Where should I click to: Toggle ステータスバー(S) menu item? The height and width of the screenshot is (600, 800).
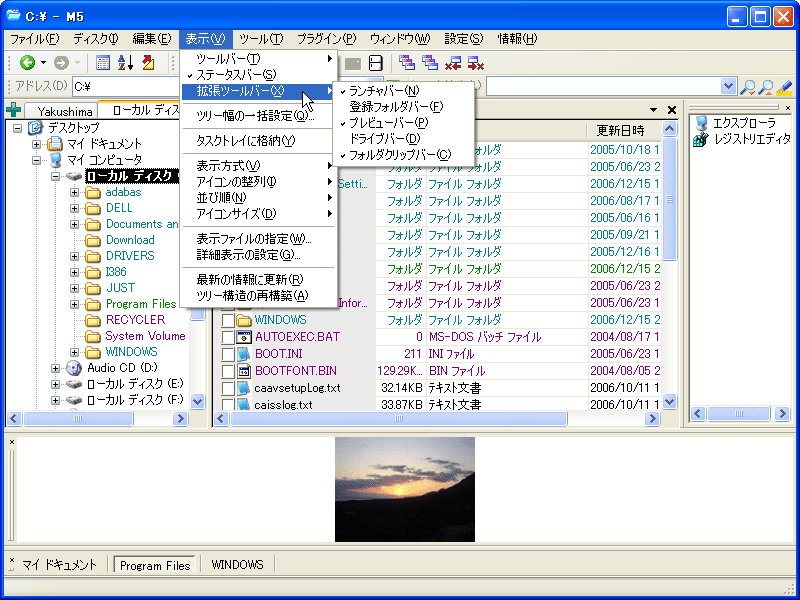[258, 75]
